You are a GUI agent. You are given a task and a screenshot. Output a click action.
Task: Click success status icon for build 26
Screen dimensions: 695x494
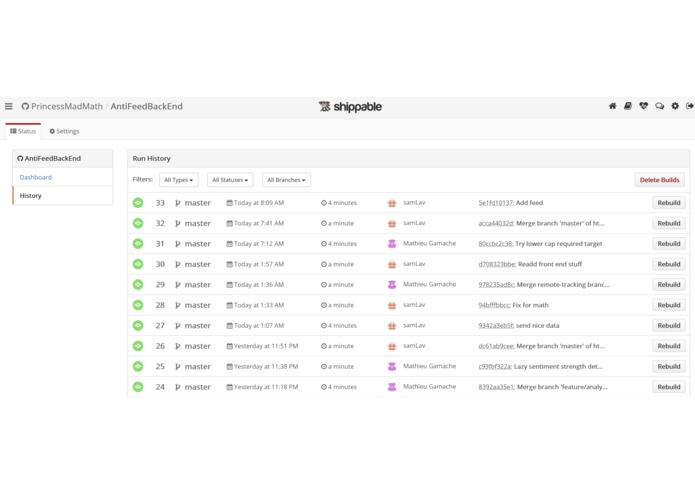tap(138, 346)
